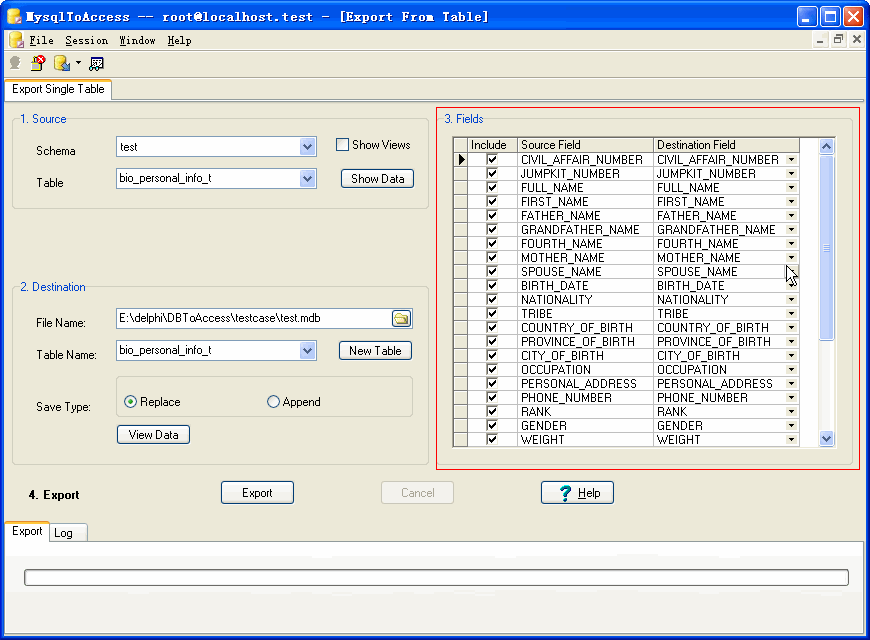Enable the Show Views checkbox
The width and height of the screenshot is (870, 640).
(342, 145)
